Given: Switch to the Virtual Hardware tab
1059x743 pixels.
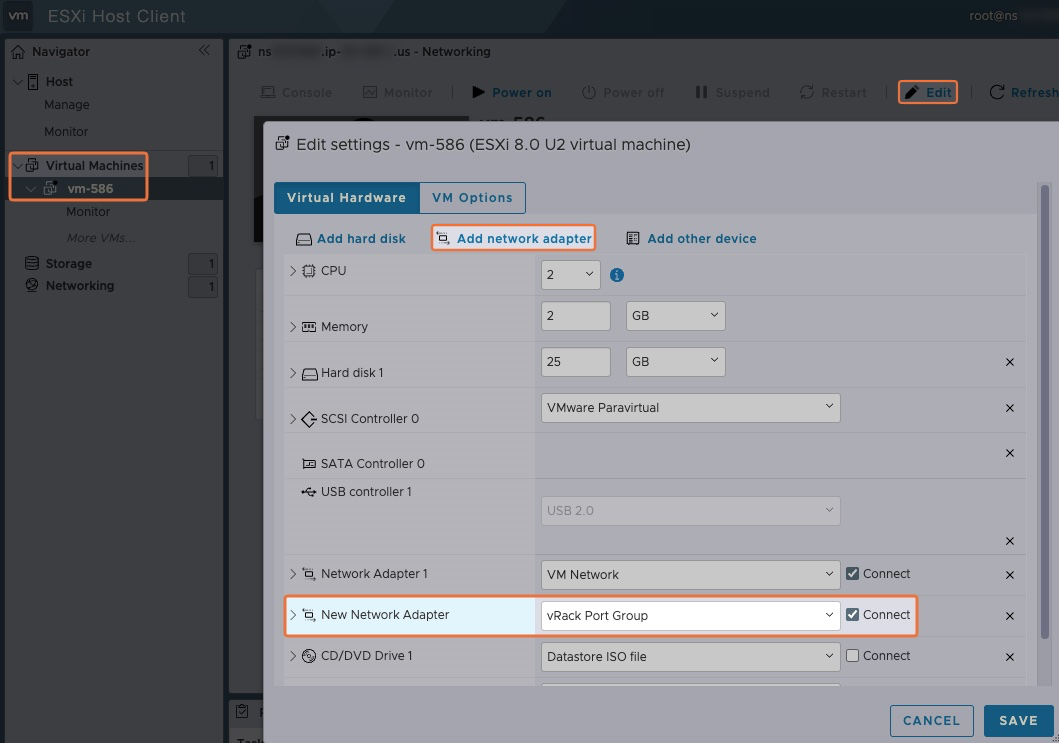Looking at the screenshot, I should (346, 198).
